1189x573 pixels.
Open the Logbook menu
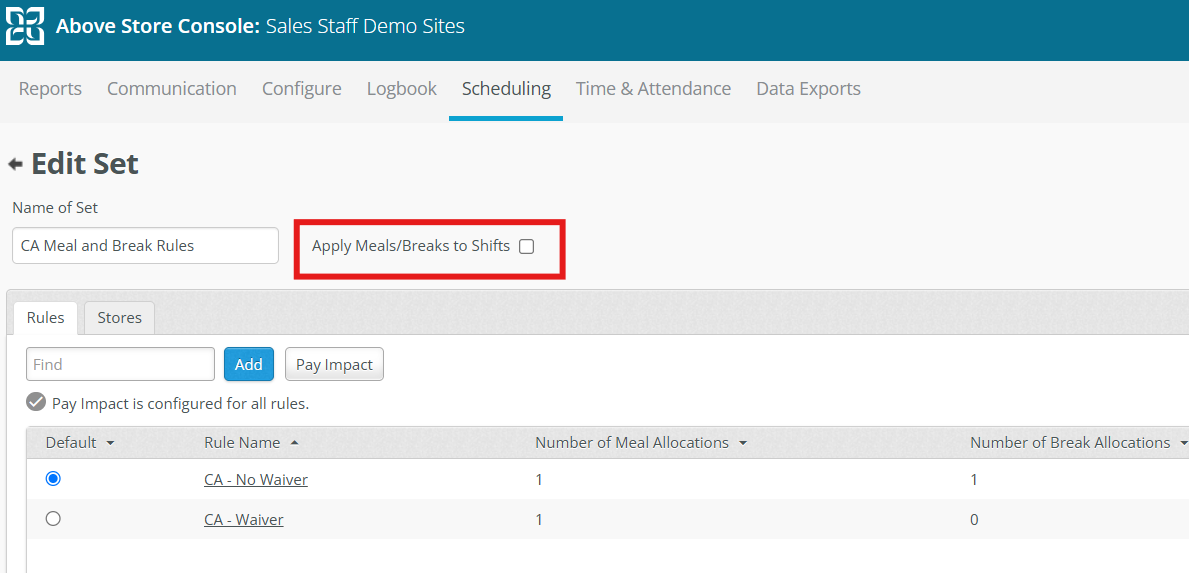402,89
